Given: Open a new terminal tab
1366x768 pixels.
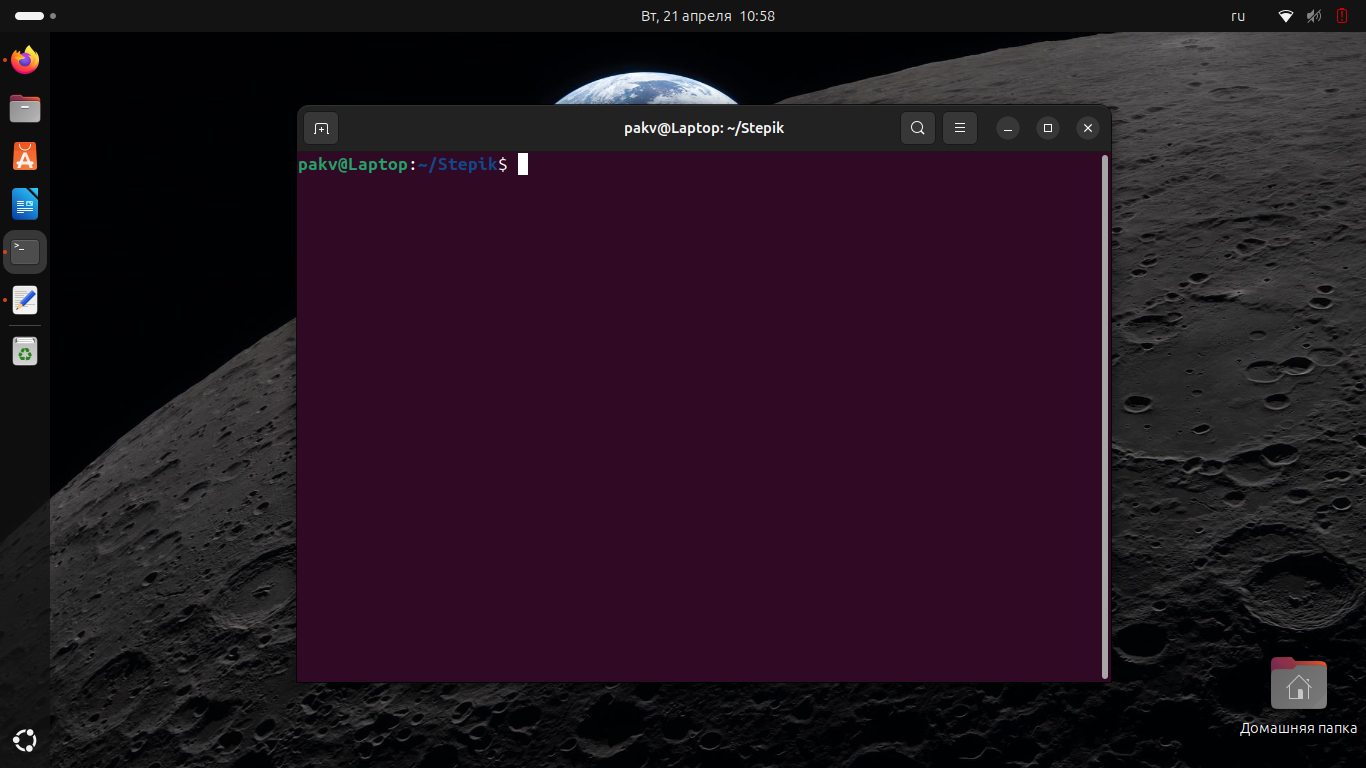Looking at the screenshot, I should 321,128.
